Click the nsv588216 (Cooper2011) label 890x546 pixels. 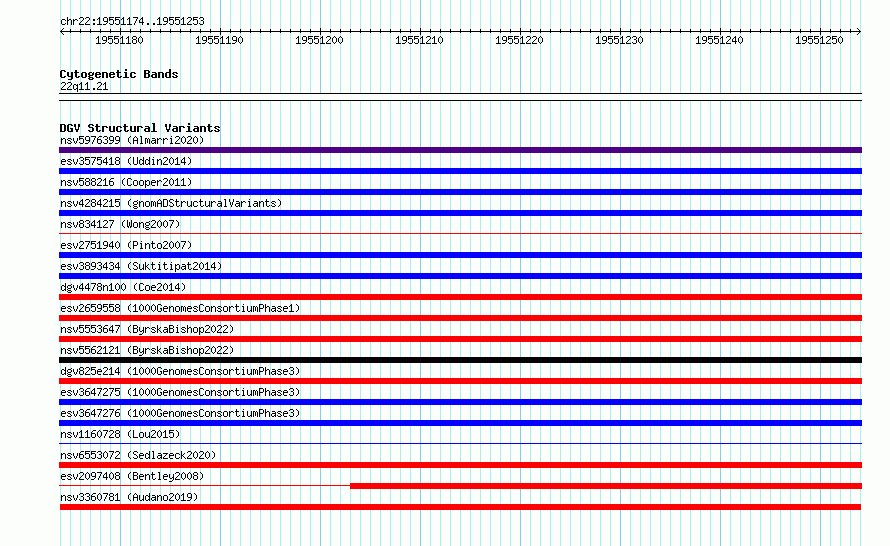click(x=126, y=182)
